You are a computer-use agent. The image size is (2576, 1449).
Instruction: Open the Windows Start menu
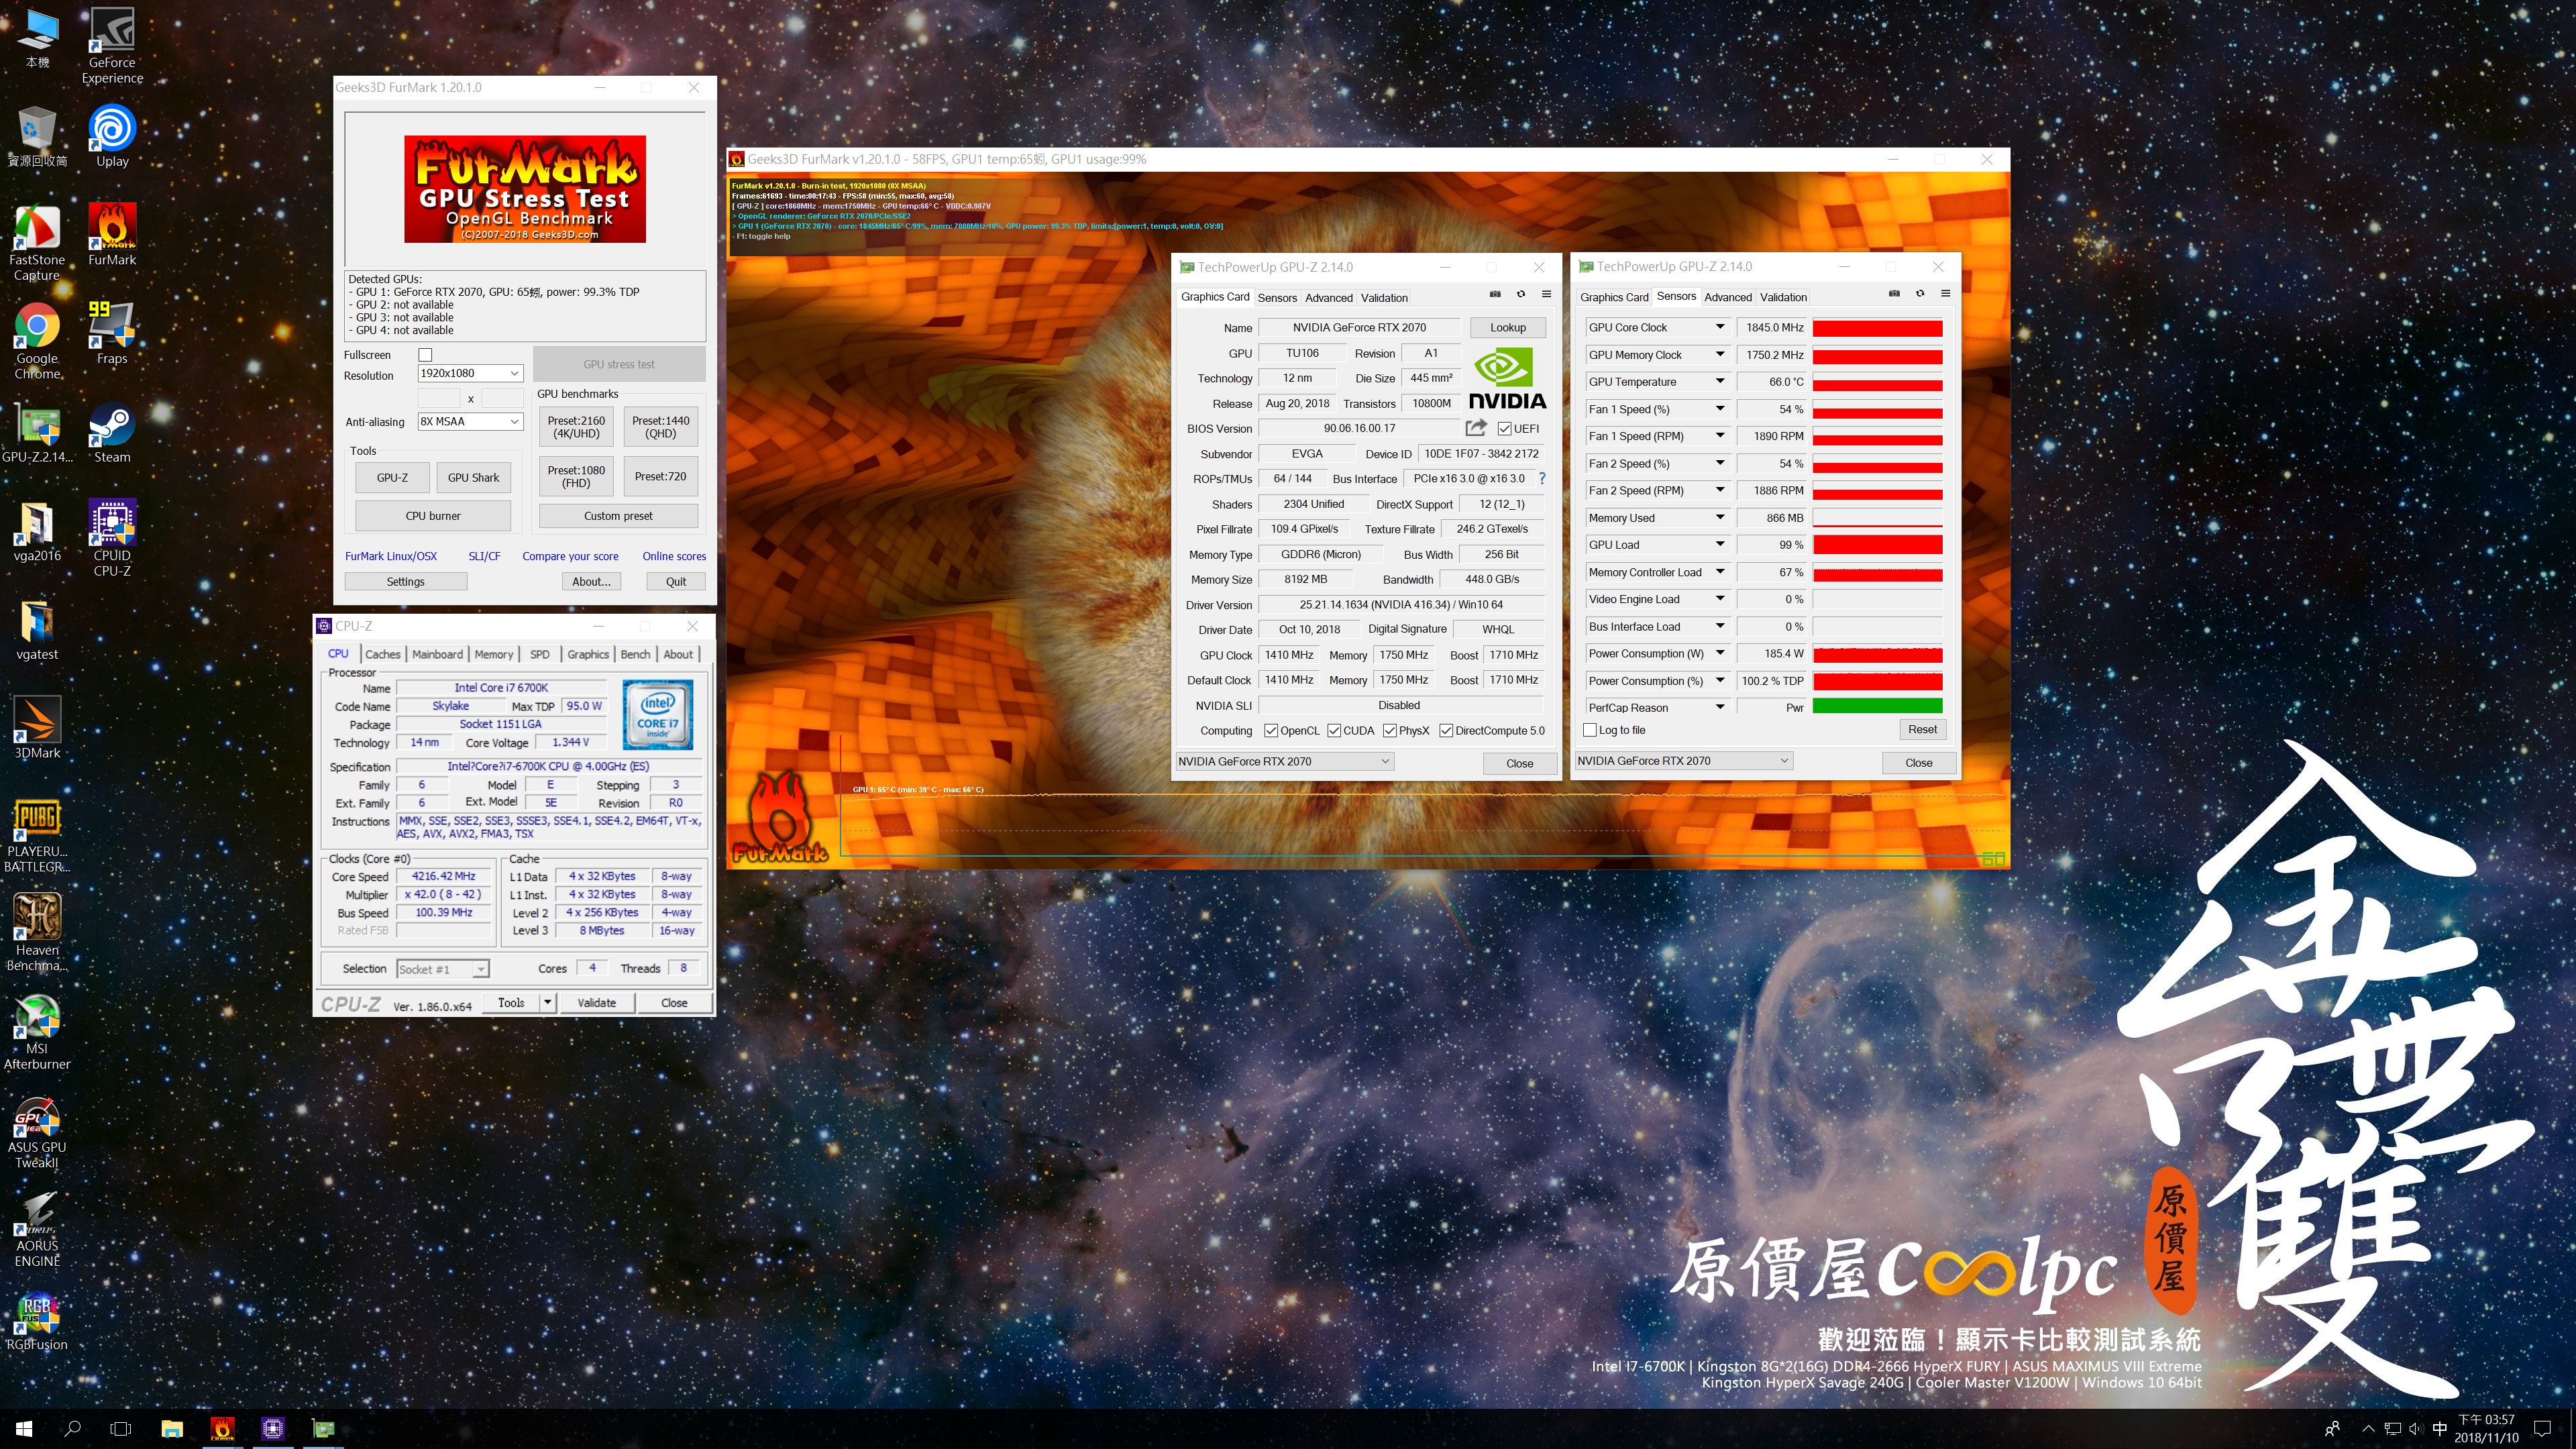point(24,1428)
